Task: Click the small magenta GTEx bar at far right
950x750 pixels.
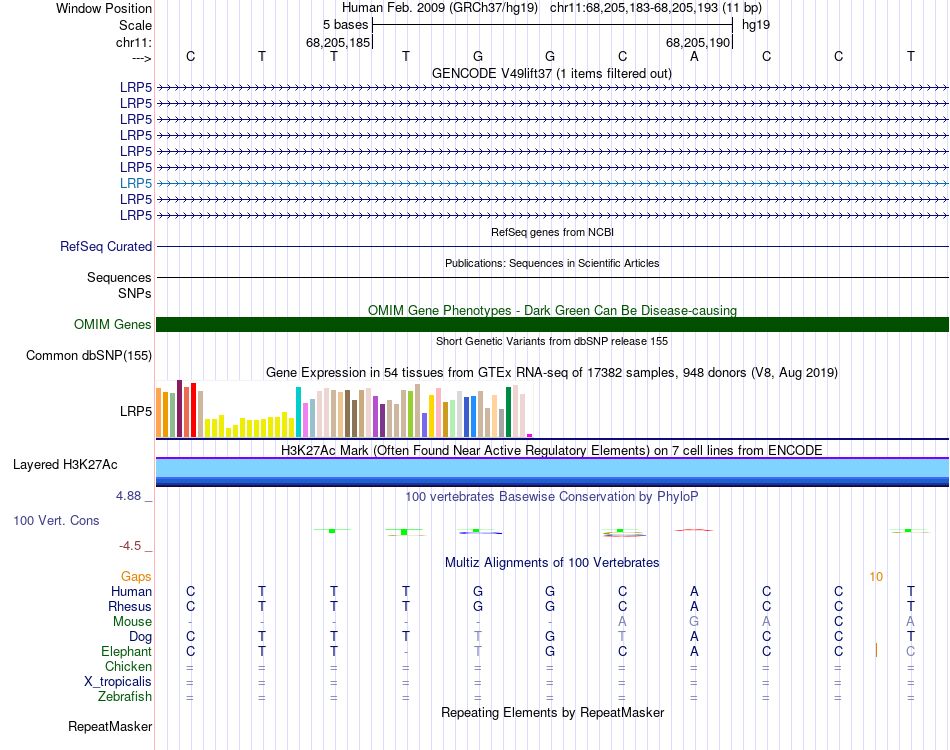Action: (530, 435)
